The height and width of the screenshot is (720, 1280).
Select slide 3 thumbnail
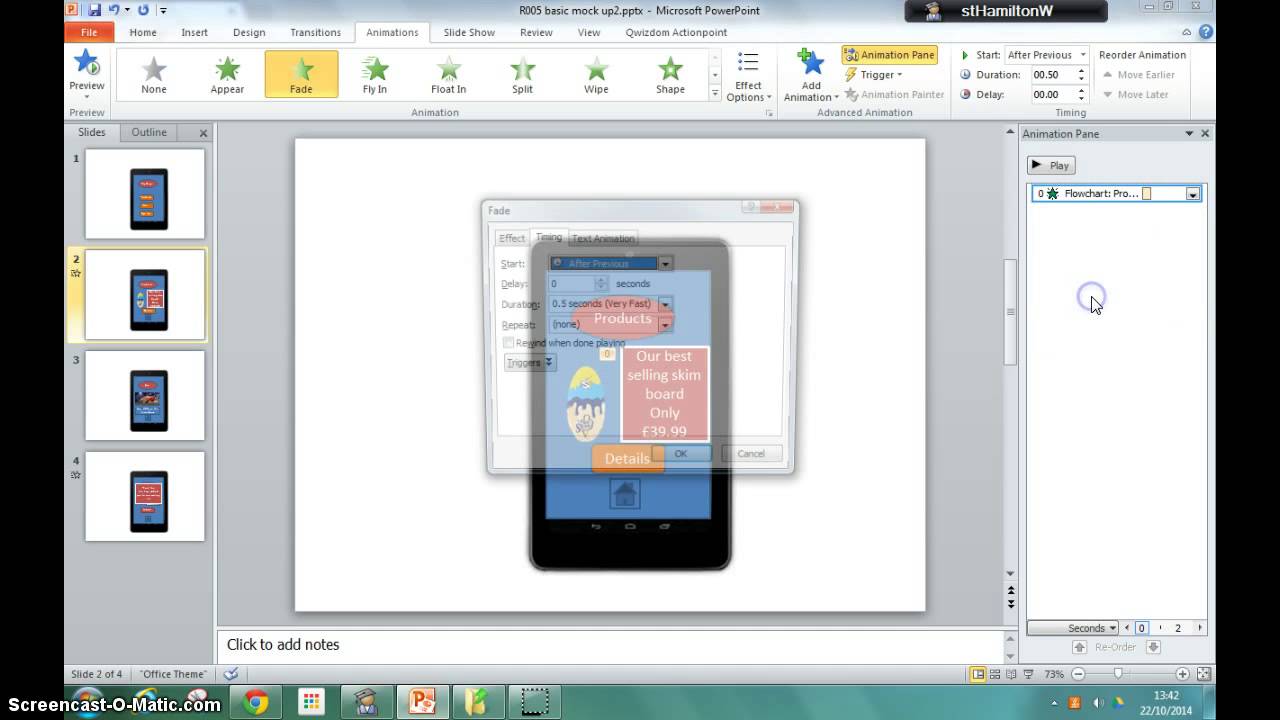[x=145, y=396]
